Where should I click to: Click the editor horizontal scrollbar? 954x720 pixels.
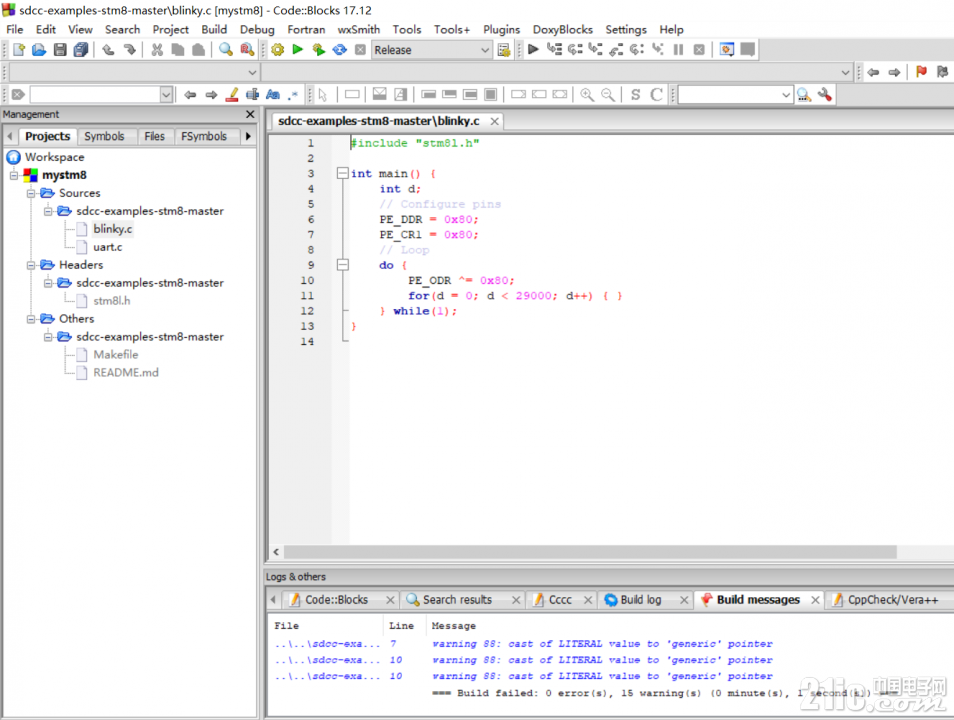[x=590, y=552]
